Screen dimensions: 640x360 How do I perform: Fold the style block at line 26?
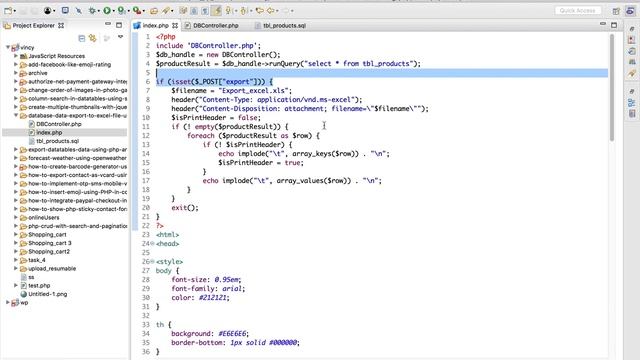point(152,262)
